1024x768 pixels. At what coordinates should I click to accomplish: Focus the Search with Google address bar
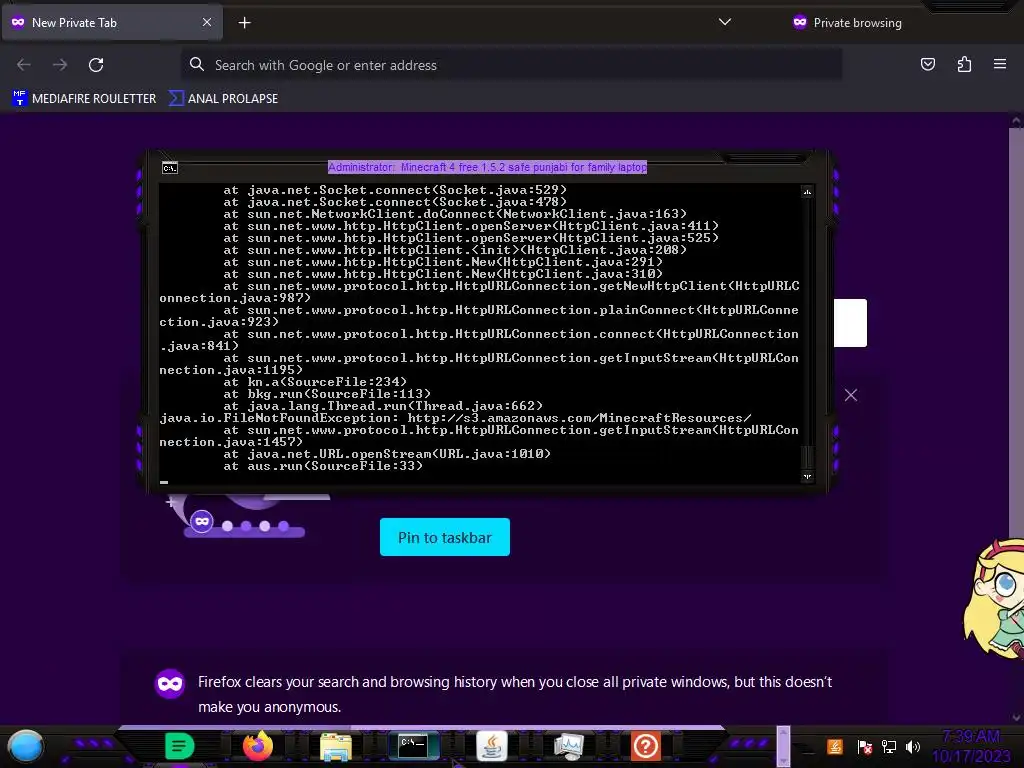click(511, 65)
